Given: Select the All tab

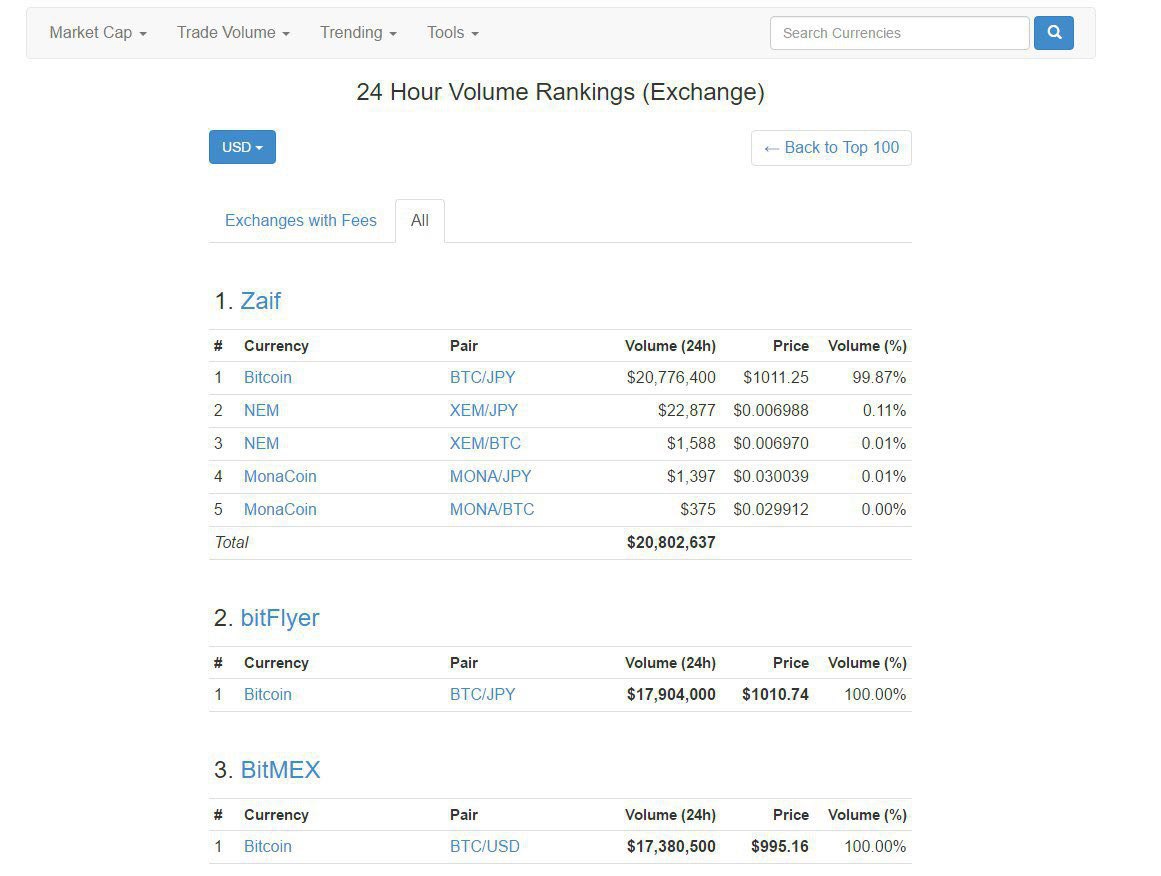Looking at the screenshot, I should (x=420, y=221).
